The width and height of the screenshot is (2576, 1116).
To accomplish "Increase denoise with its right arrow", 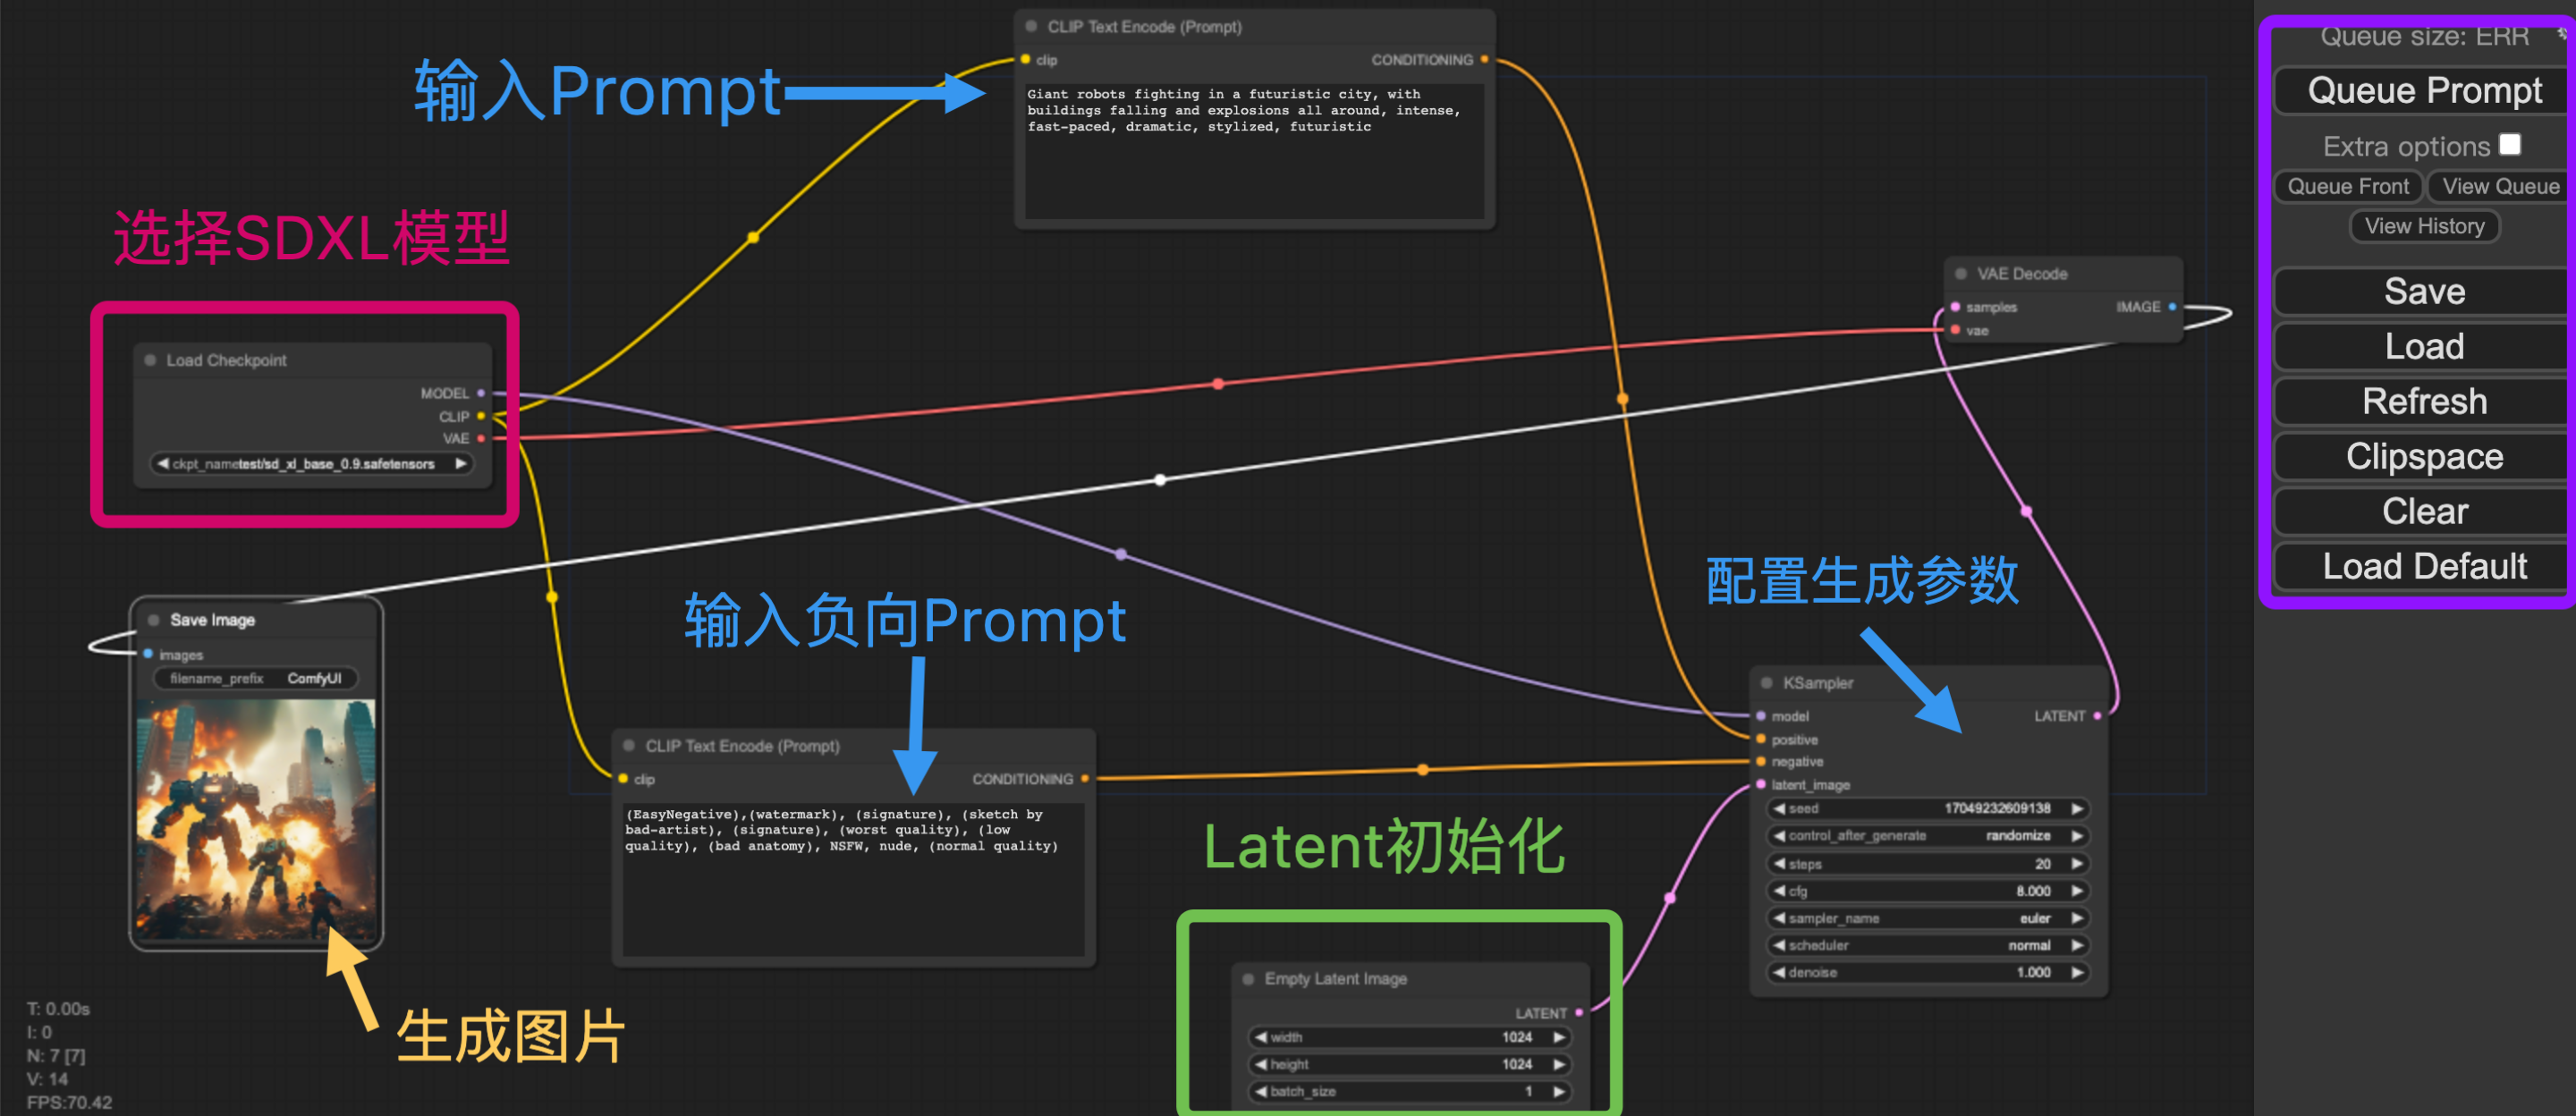I will click(x=2077, y=972).
